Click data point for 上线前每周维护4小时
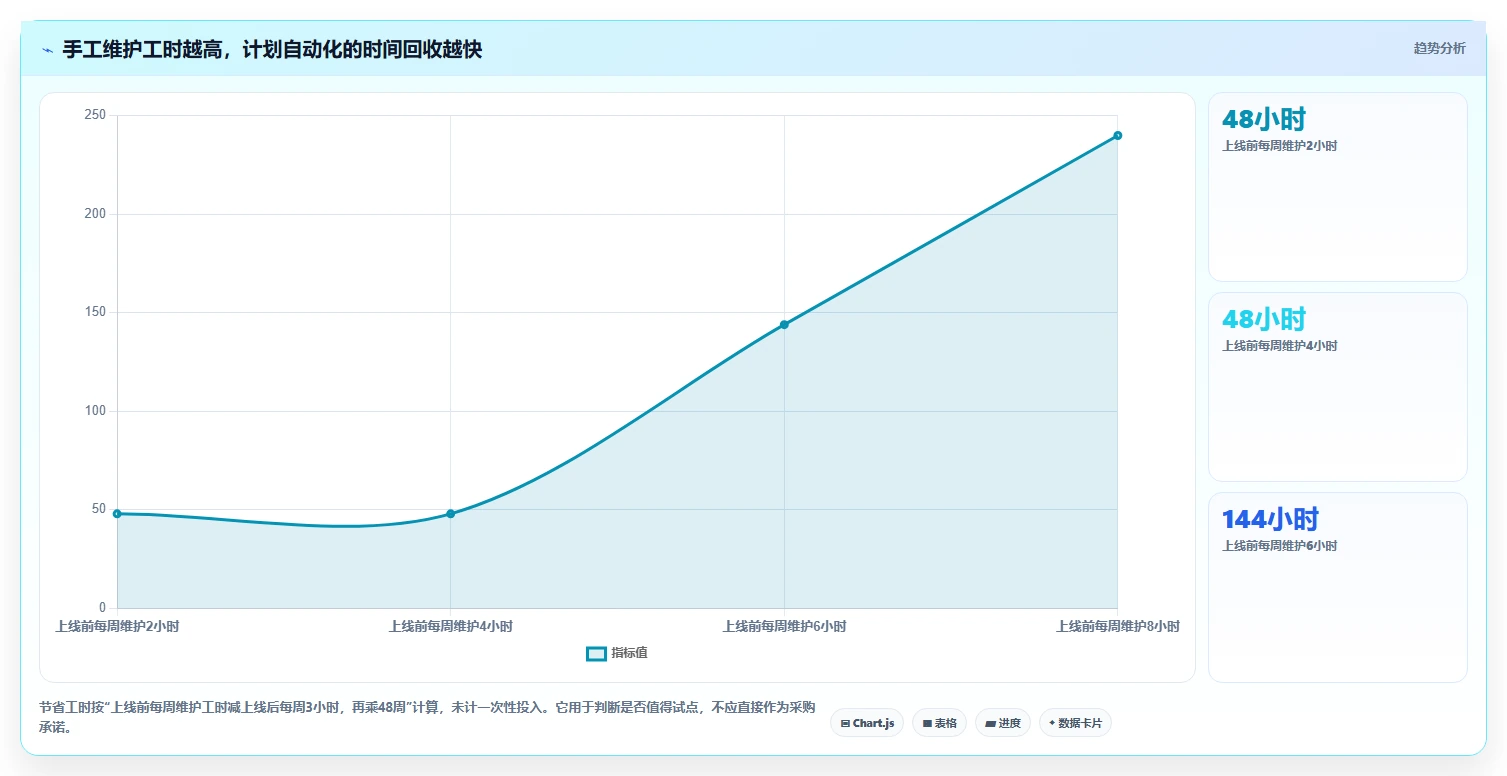1507x776 pixels. click(451, 514)
